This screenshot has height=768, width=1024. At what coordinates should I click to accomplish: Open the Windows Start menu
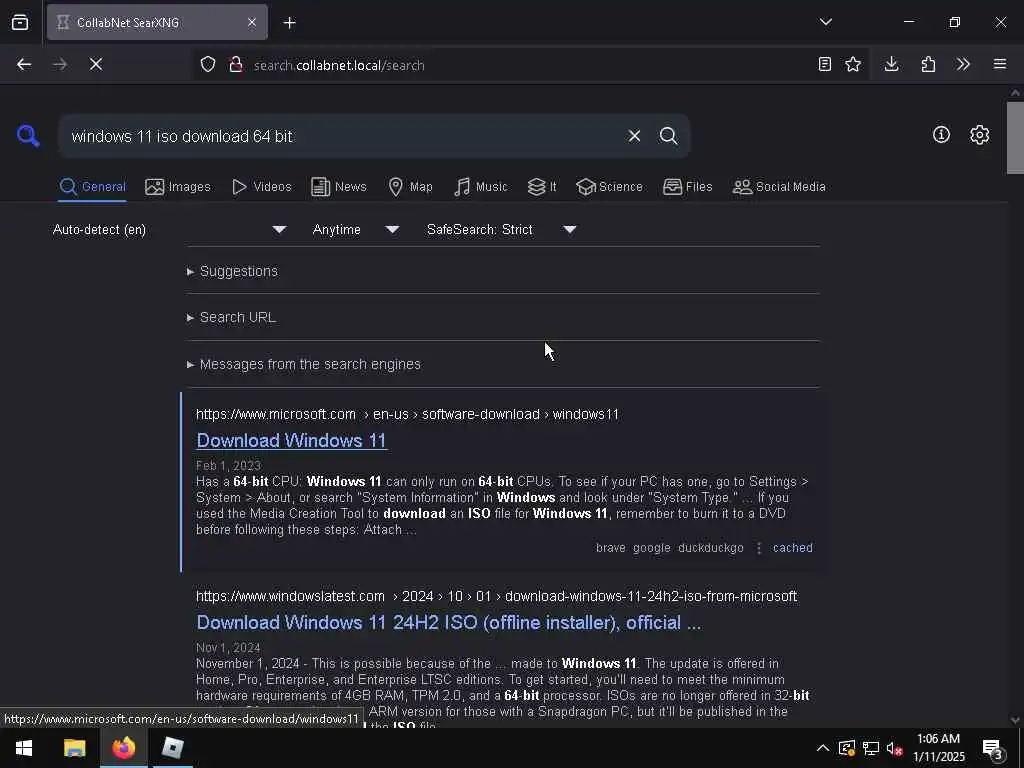pyautogui.click(x=24, y=748)
